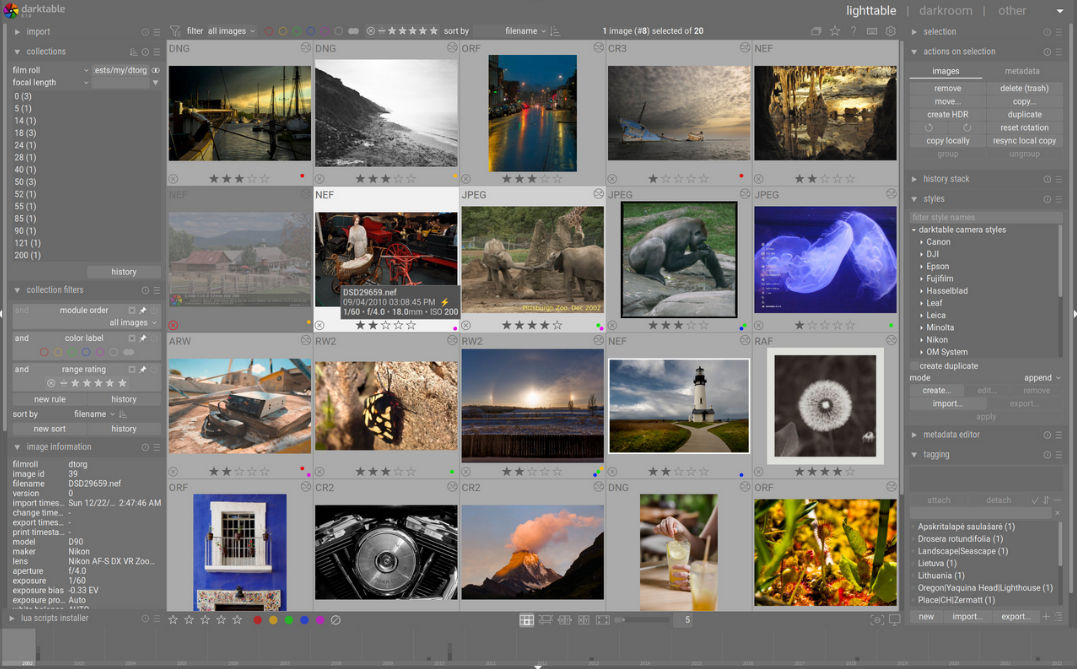The image size is (1077, 669).
Task: Open the images tab in actions on selection
Action: [946, 71]
